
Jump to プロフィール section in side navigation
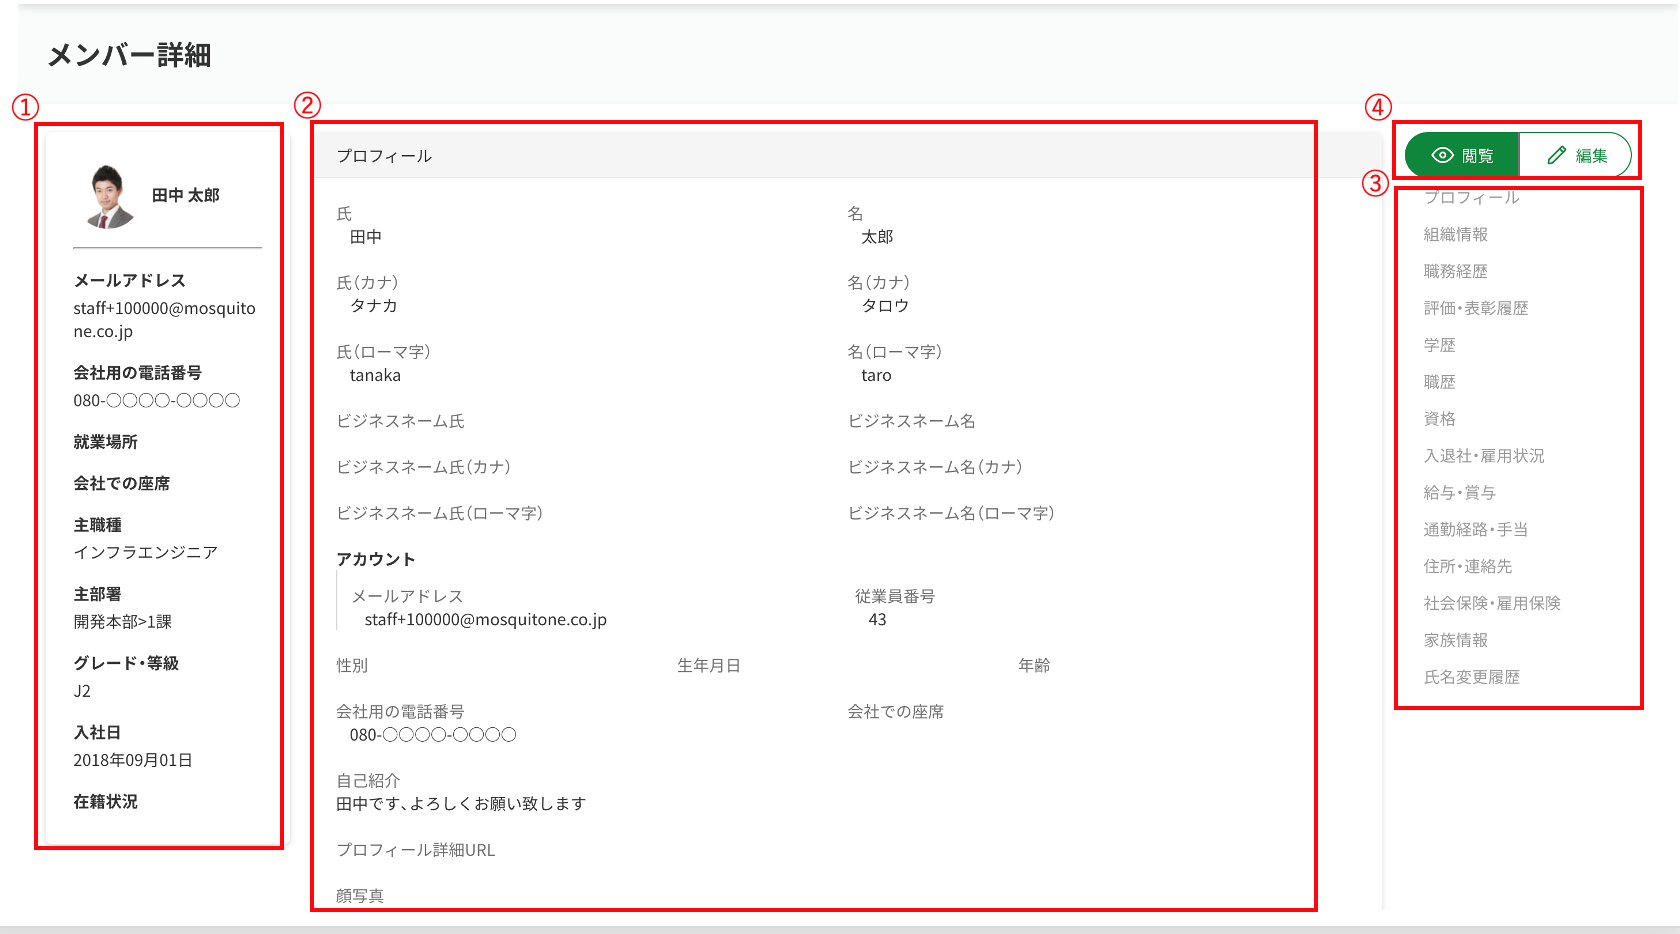pyautogui.click(x=1471, y=198)
